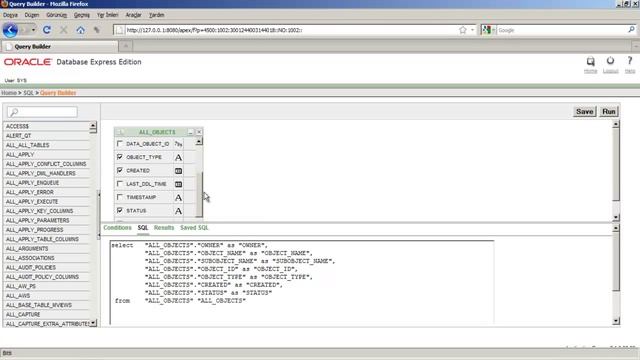Select ALL_CAPTURE in the table list
This screenshot has height=360, width=640.
(x=46, y=314)
